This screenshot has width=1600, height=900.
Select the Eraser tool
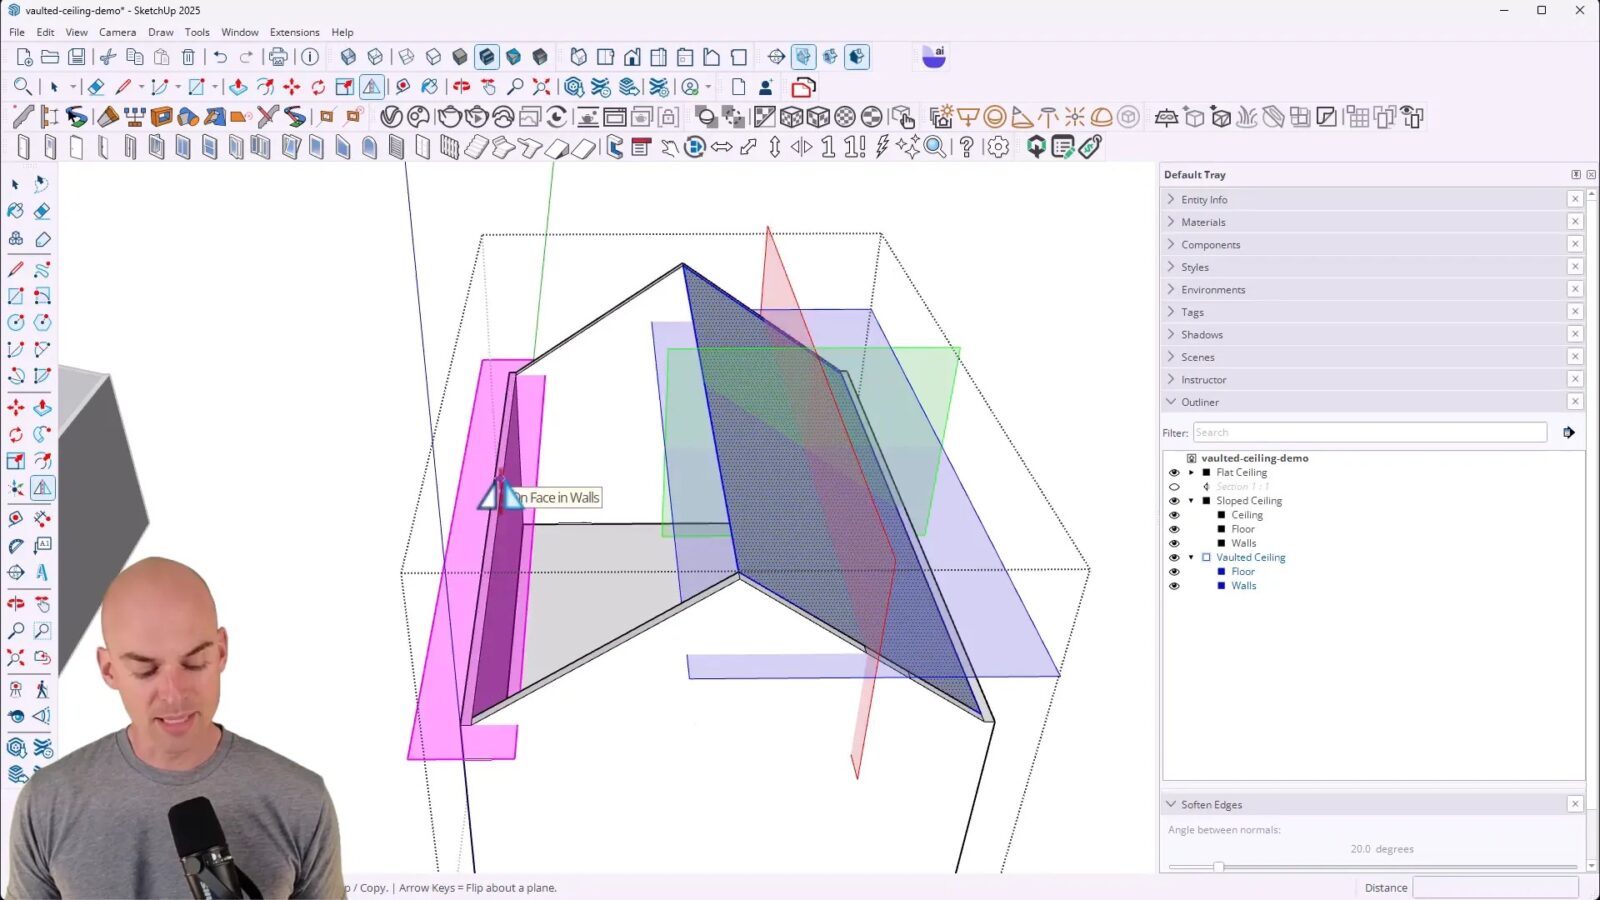pos(96,86)
